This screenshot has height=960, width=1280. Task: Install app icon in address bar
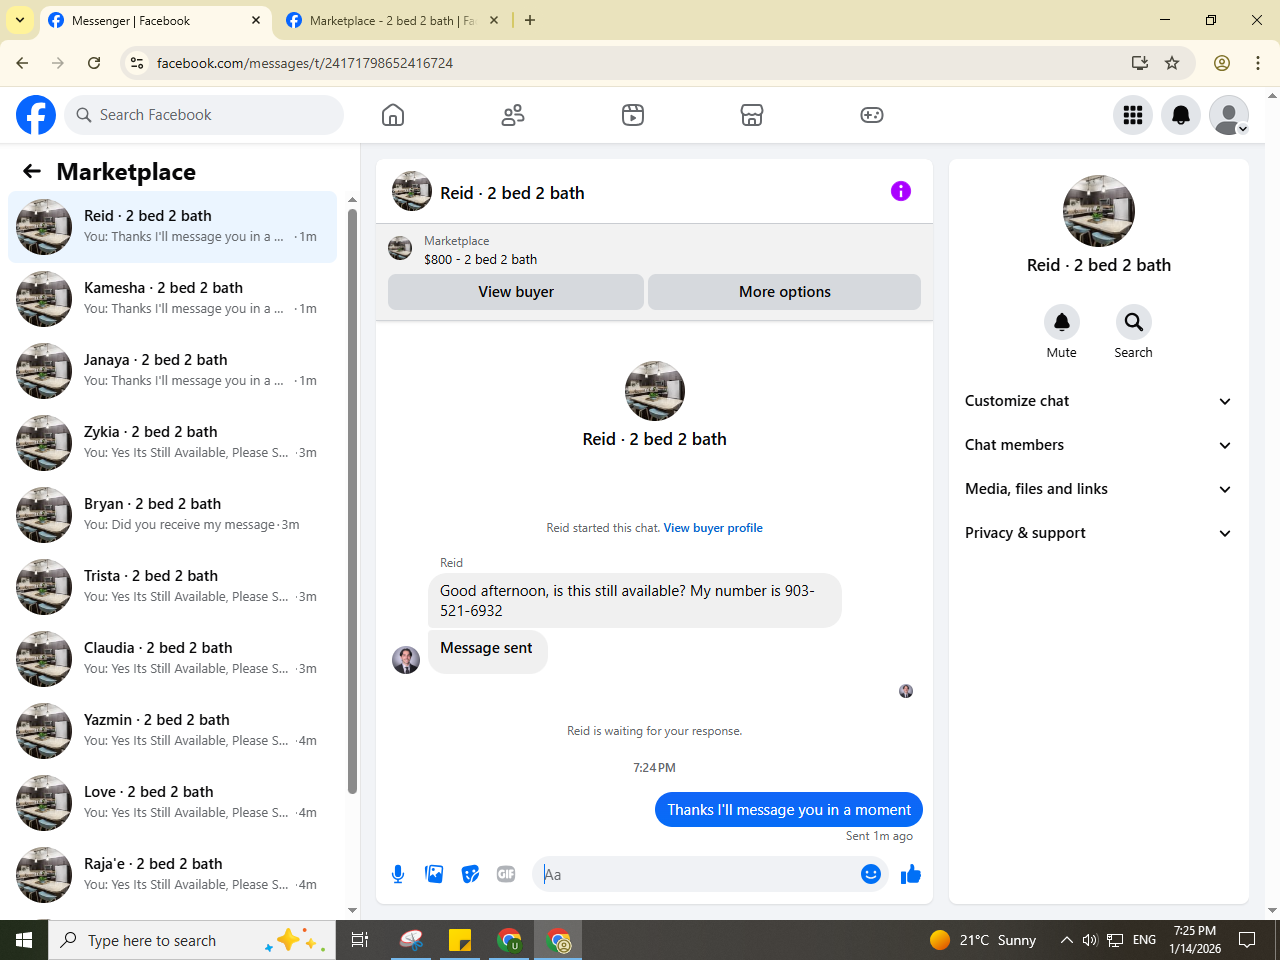pos(1139,63)
